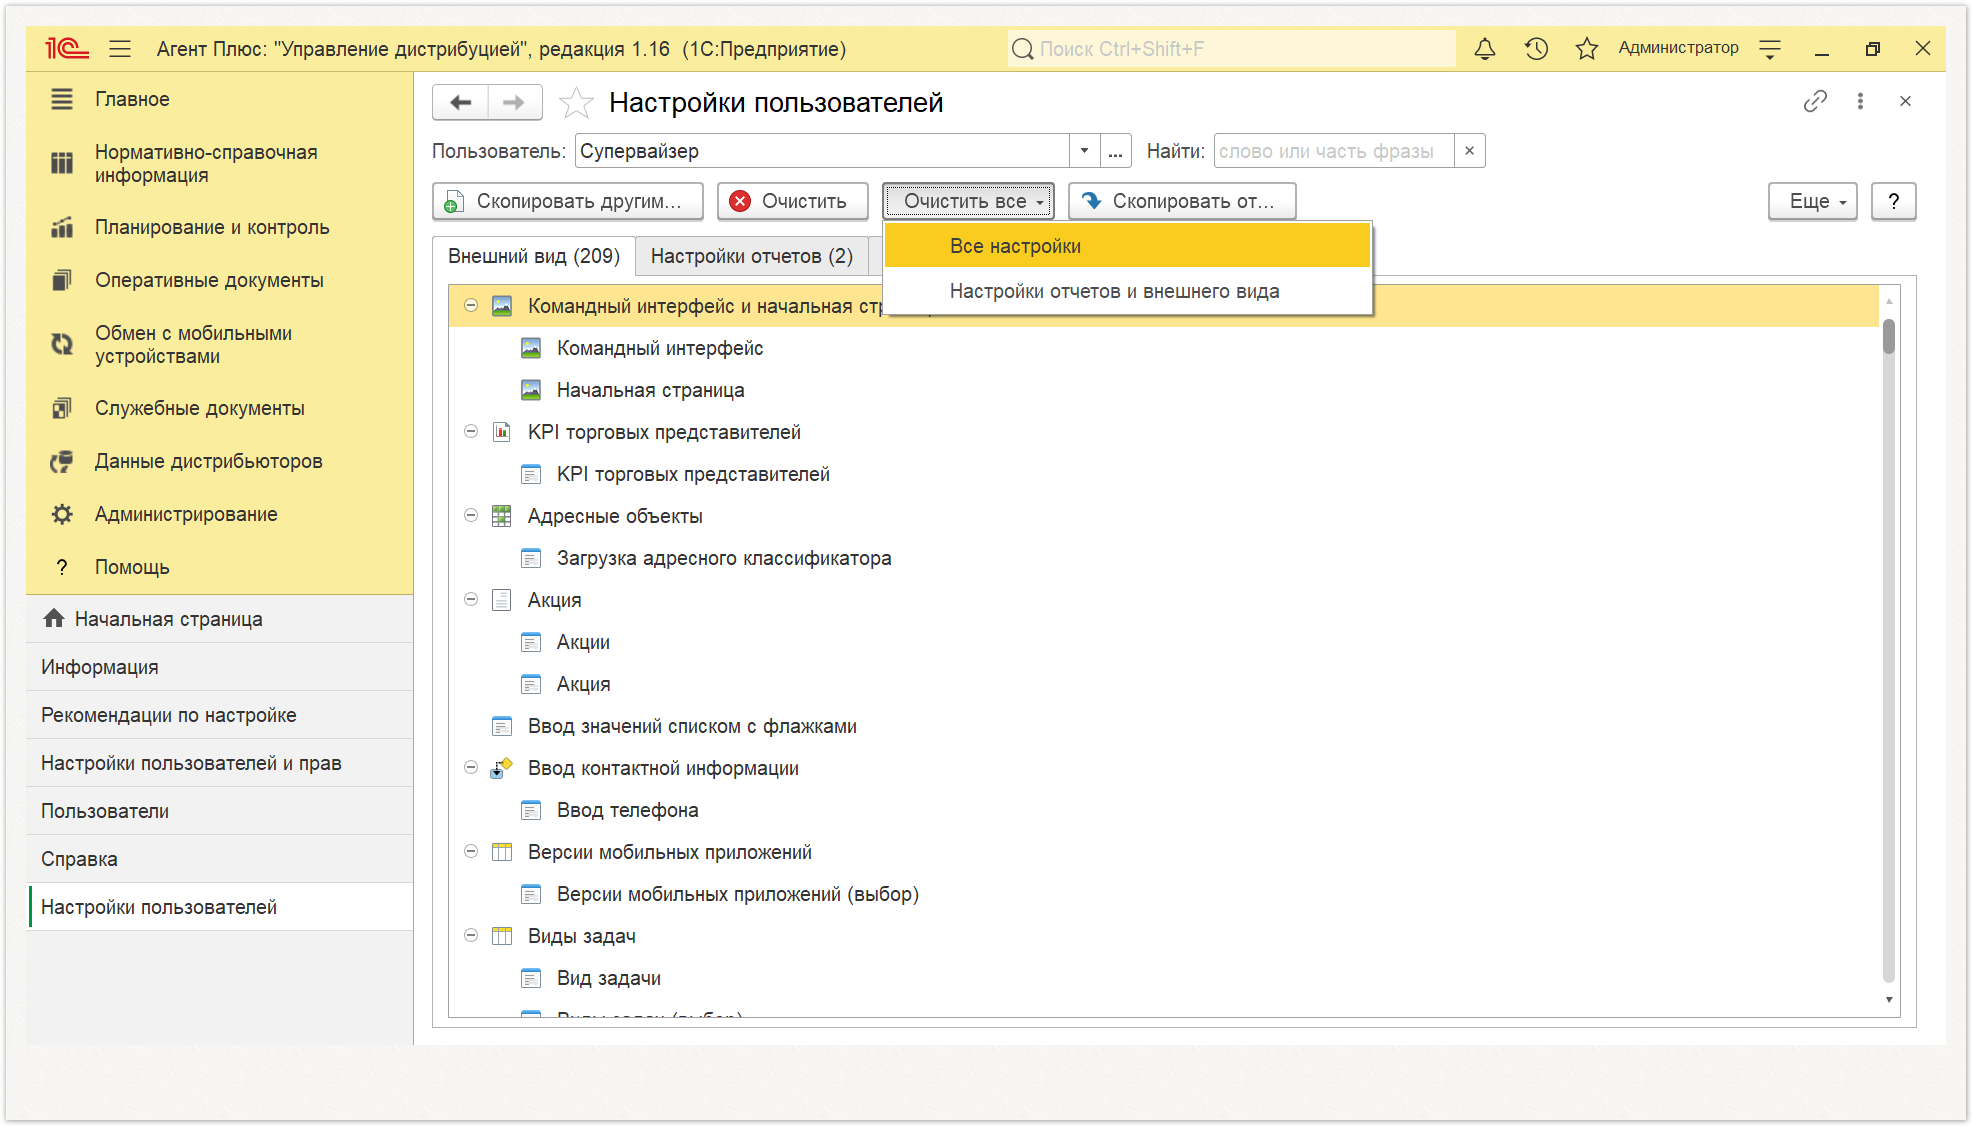Clear the Найти search field
This screenshot has width=1972, height=1126.
coord(1469,151)
